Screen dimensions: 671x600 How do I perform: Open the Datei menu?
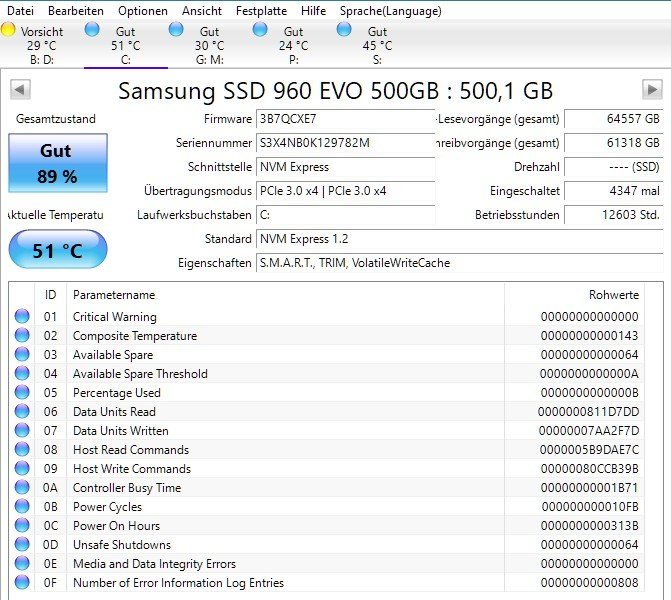[20, 11]
